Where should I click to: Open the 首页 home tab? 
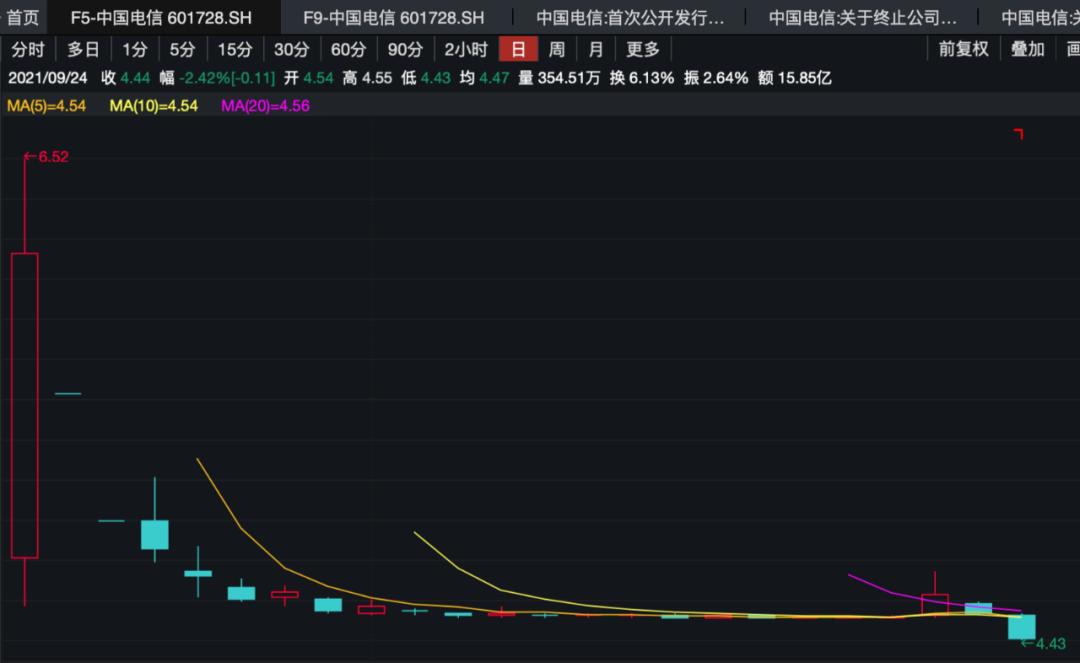click(23, 17)
